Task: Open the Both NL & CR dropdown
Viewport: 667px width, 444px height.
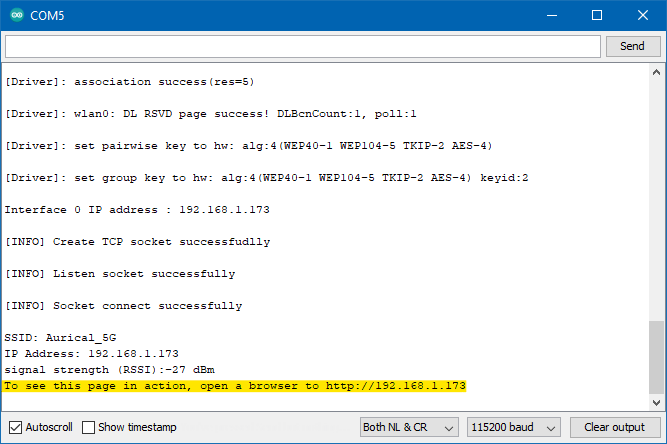Action: click(x=410, y=427)
